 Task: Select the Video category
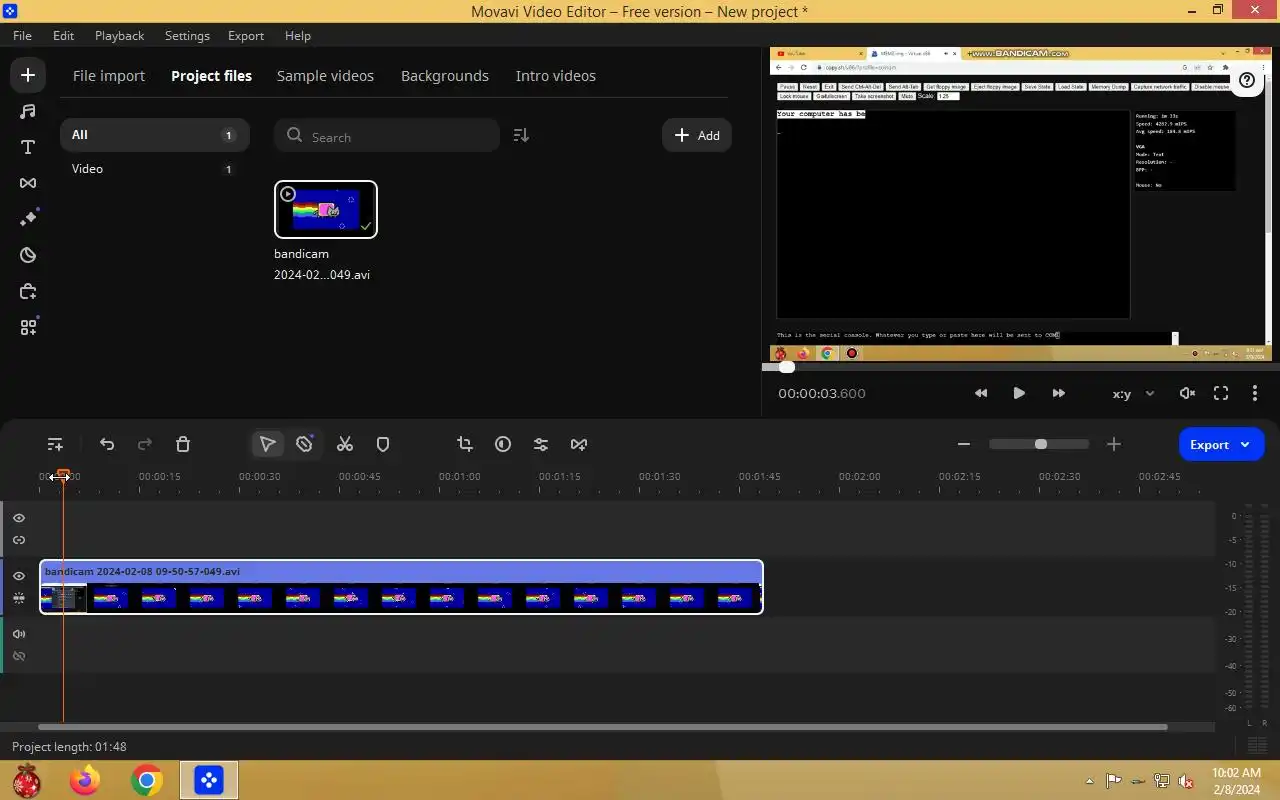155,169
